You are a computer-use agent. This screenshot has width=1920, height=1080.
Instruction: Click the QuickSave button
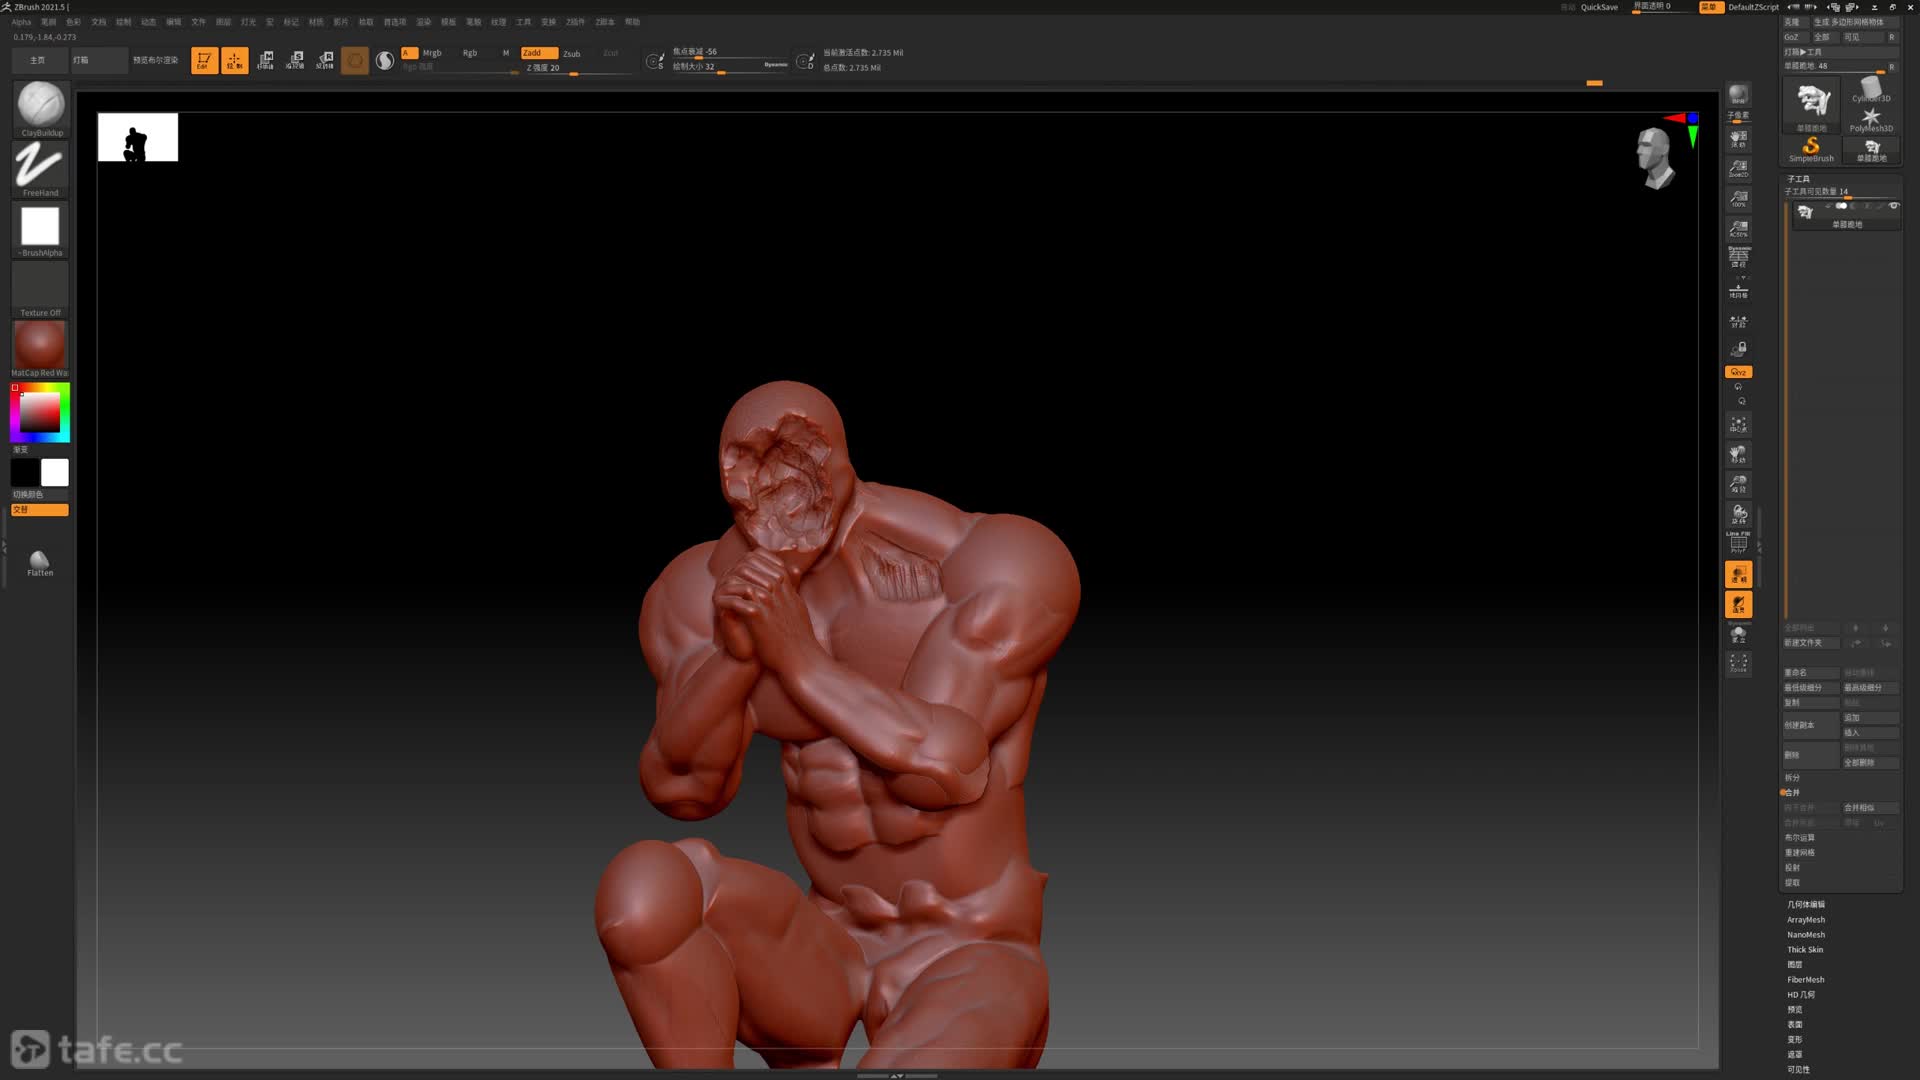tap(1599, 7)
